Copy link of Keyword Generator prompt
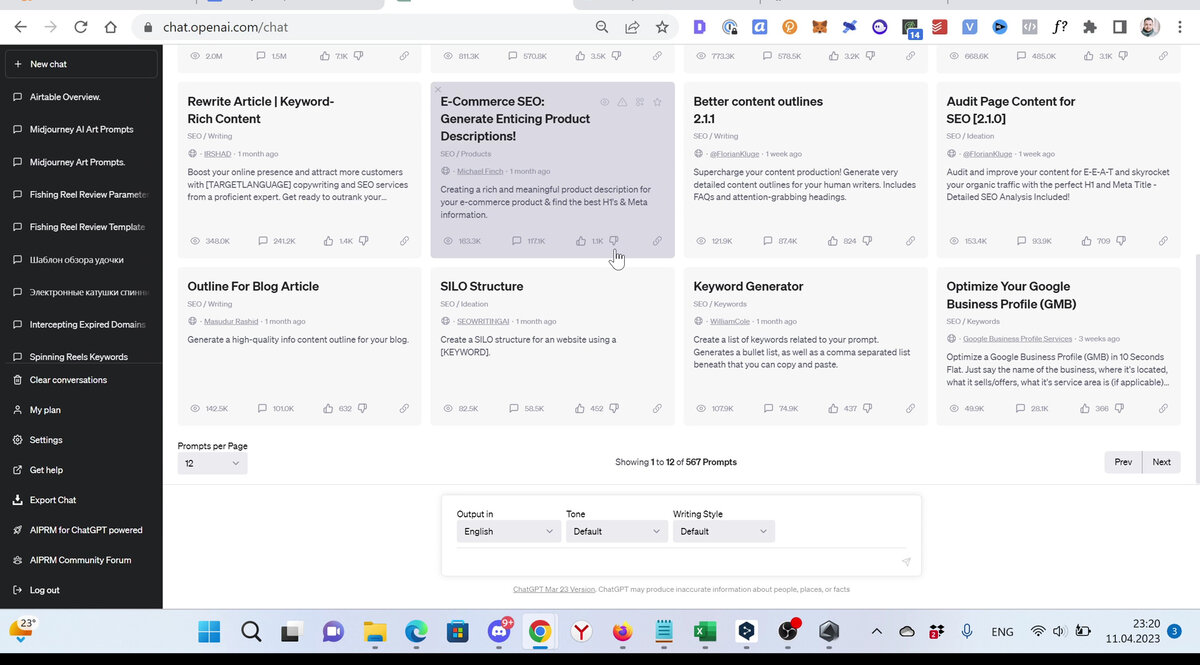The height and width of the screenshot is (665, 1200). tap(910, 408)
